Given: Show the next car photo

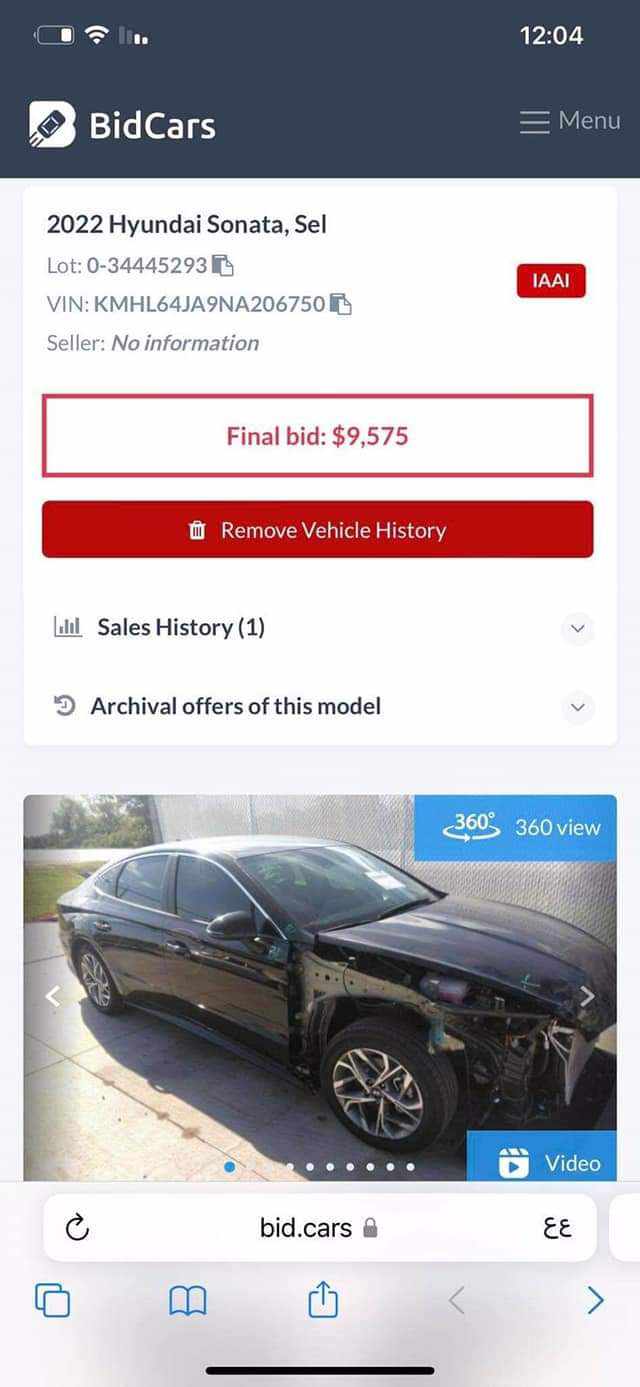Looking at the screenshot, I should tap(588, 996).
